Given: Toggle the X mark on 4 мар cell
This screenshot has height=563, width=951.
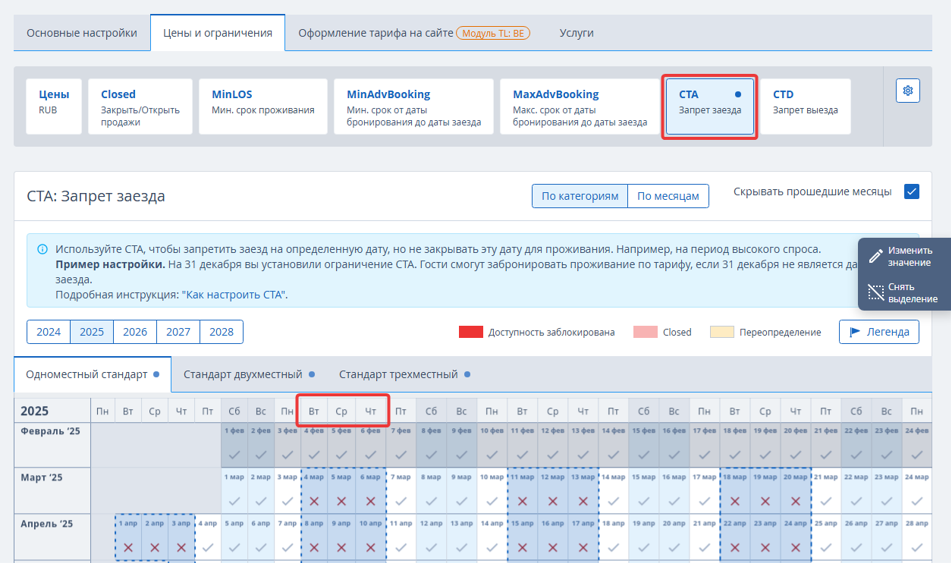Looking at the screenshot, I should click(314, 501).
